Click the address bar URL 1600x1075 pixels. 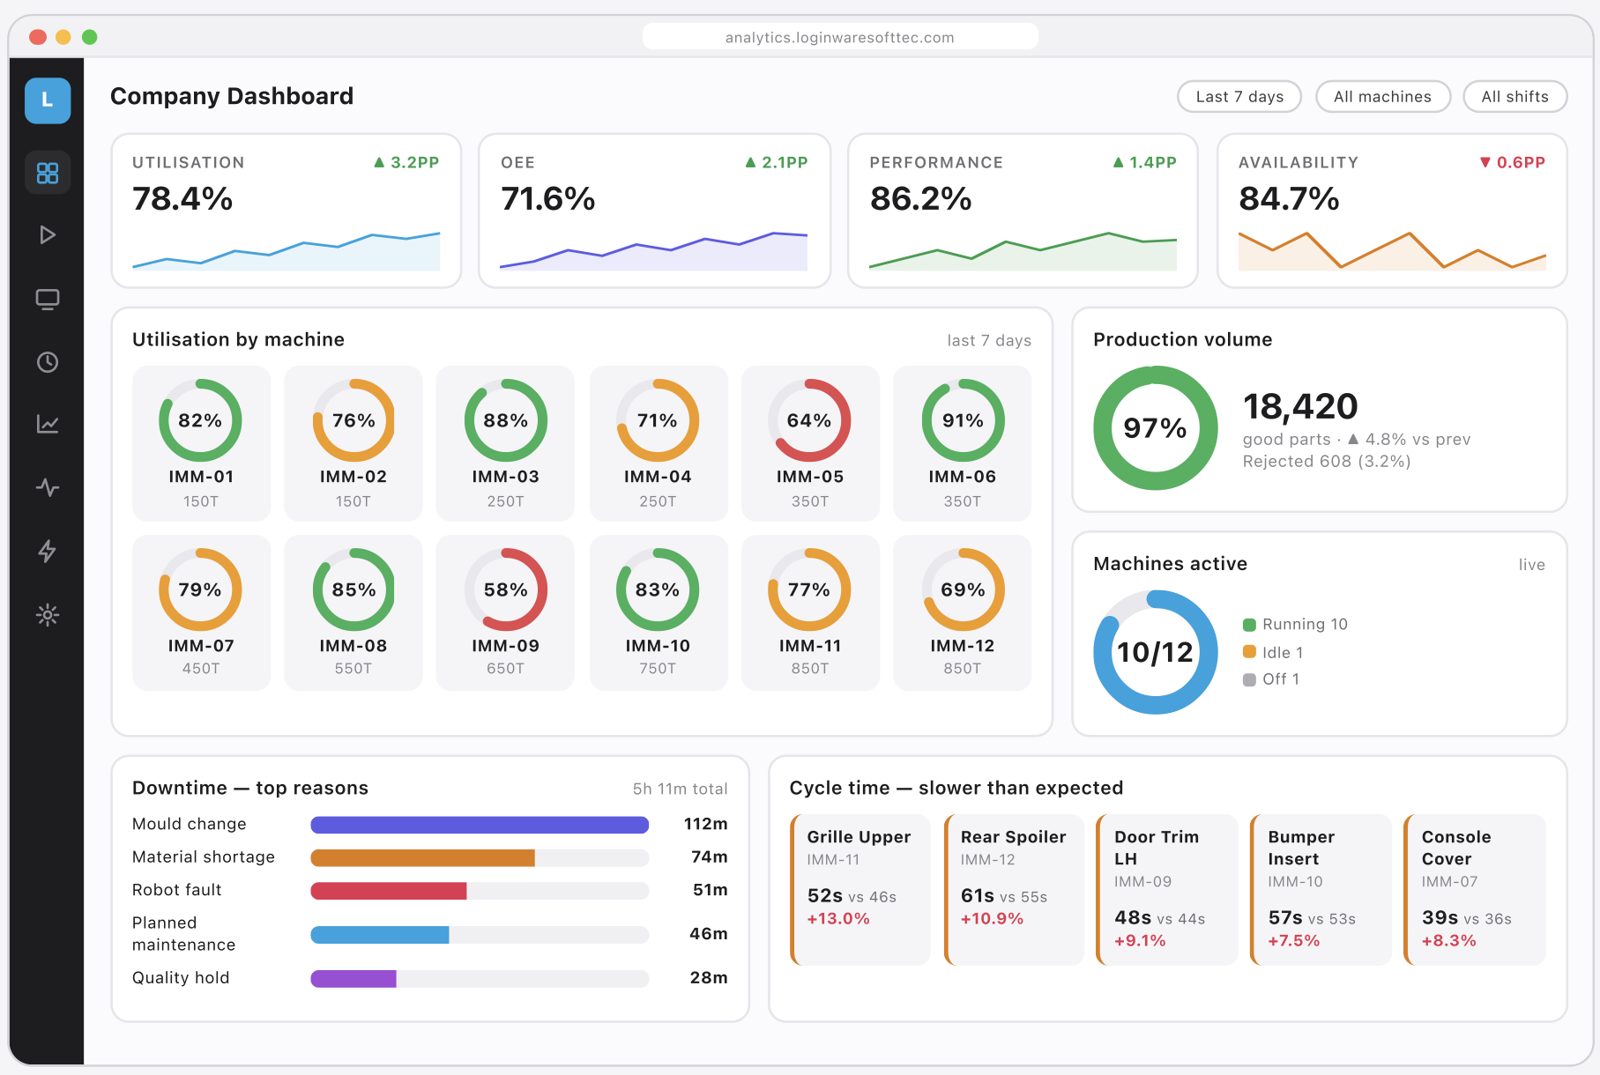840,37
